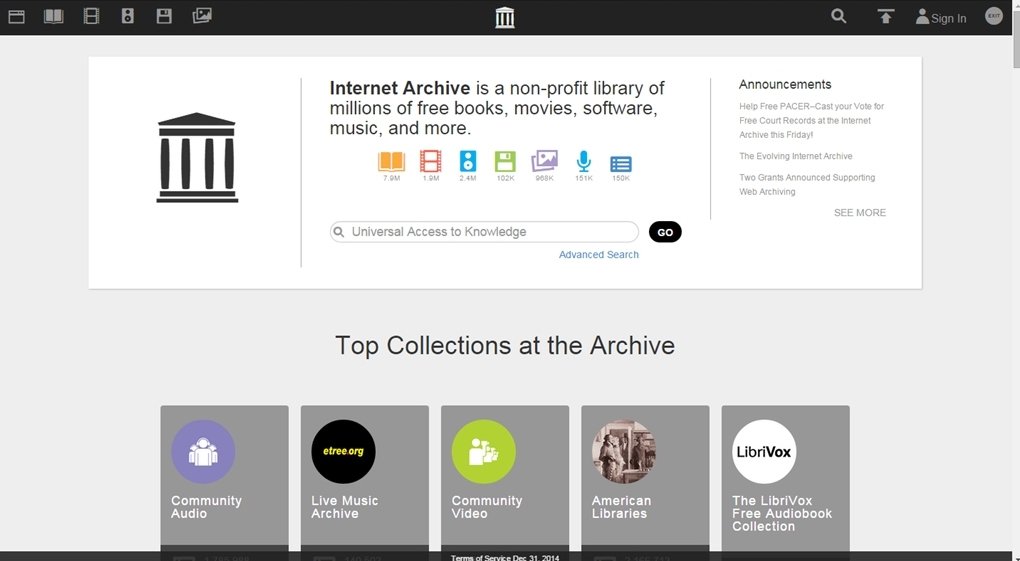Open Two Grants Announced Supporting Web Archiving
Image resolution: width=1020 pixels, height=561 pixels.
[x=807, y=184]
